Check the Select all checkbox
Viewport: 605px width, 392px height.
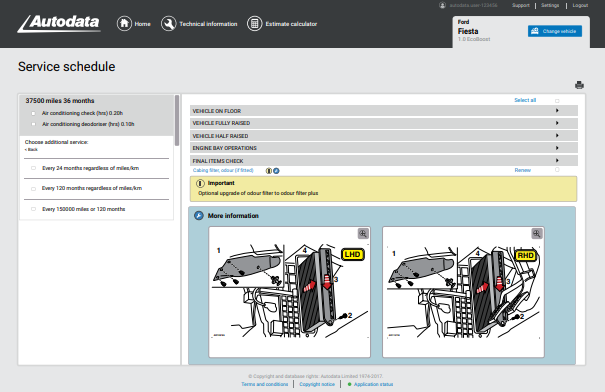(x=557, y=101)
